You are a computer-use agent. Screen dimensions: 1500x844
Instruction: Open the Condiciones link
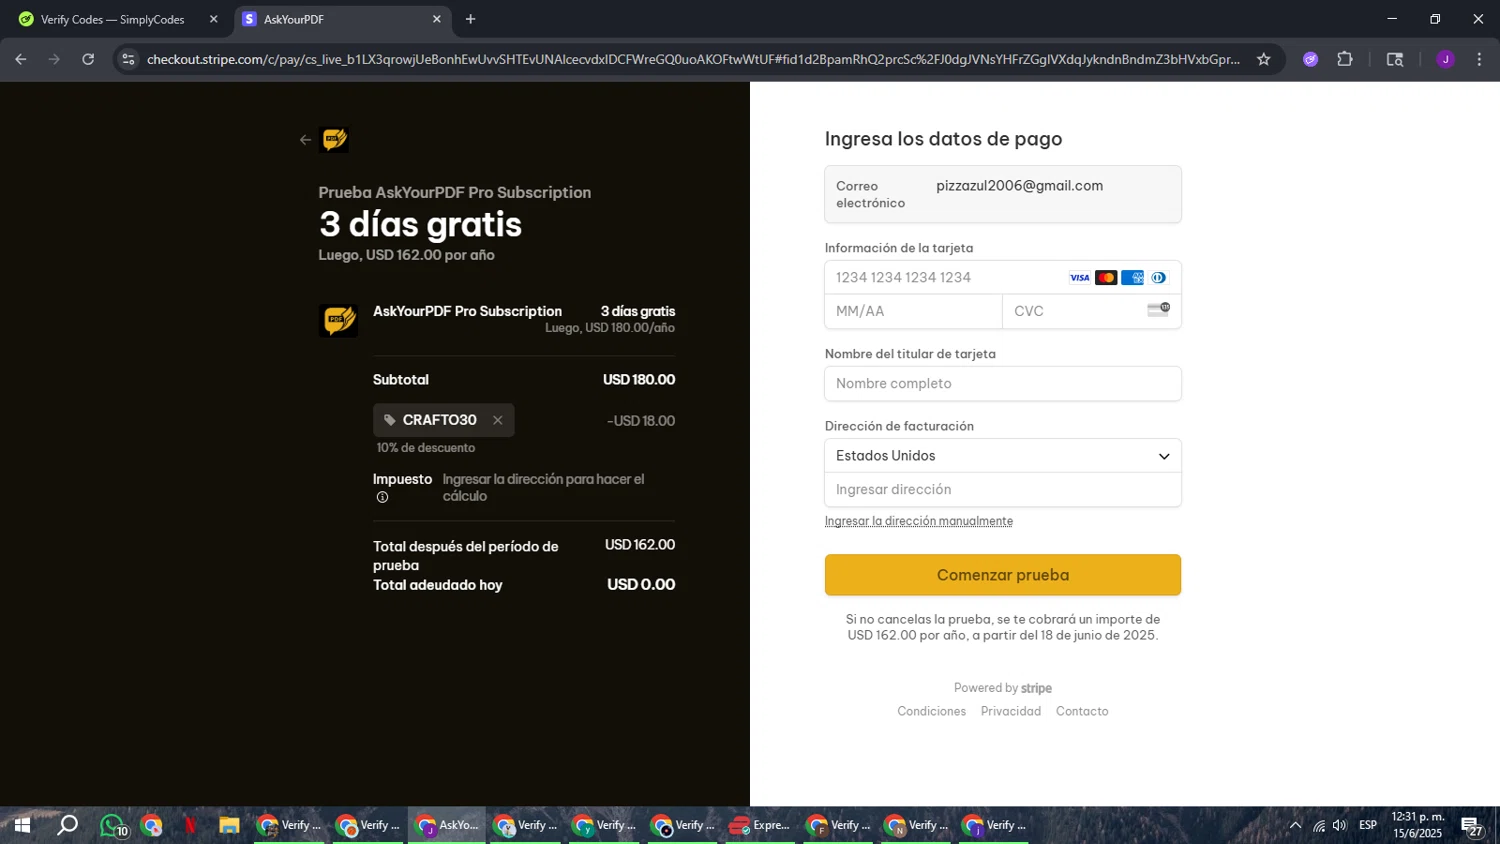[x=932, y=711]
